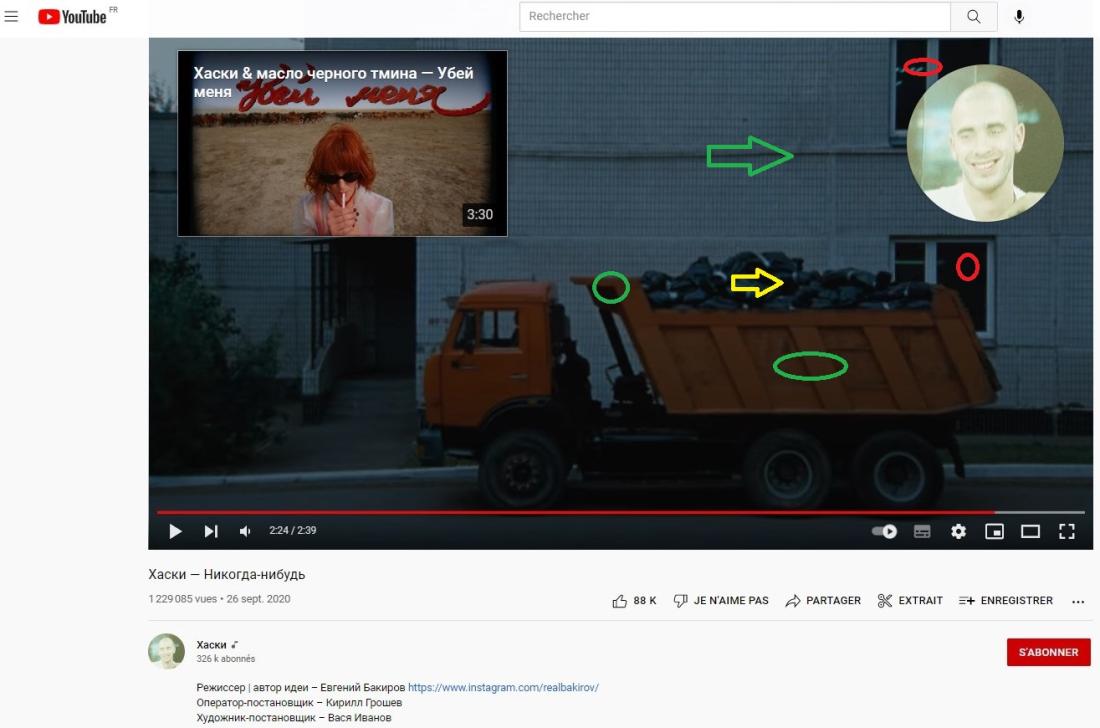Click the S'ABONNER subscribe button
Image resolution: width=1100 pixels, height=728 pixels.
click(x=1048, y=652)
